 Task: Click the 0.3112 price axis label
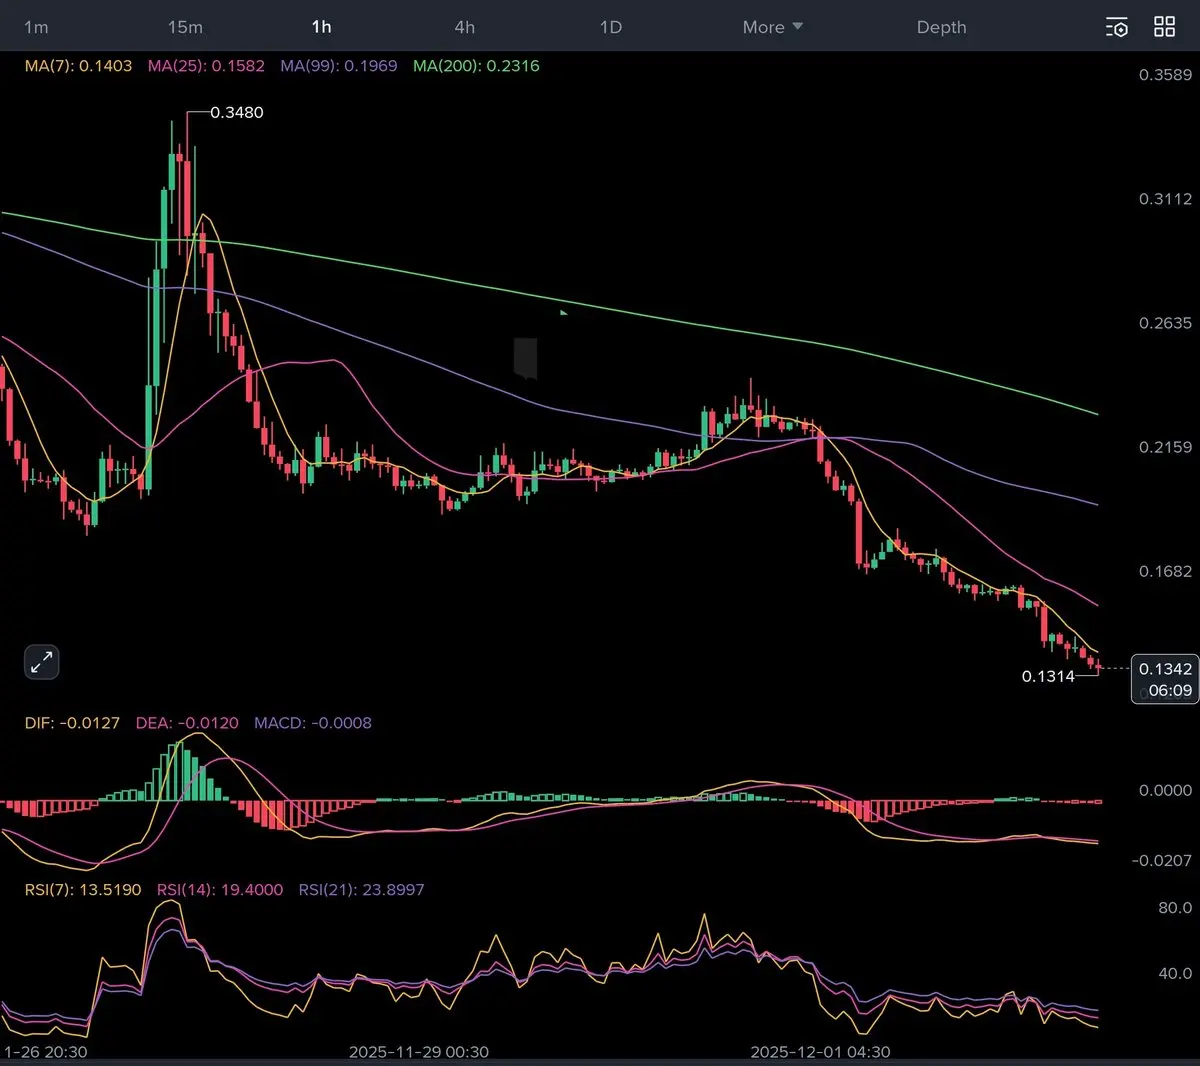click(x=1165, y=199)
